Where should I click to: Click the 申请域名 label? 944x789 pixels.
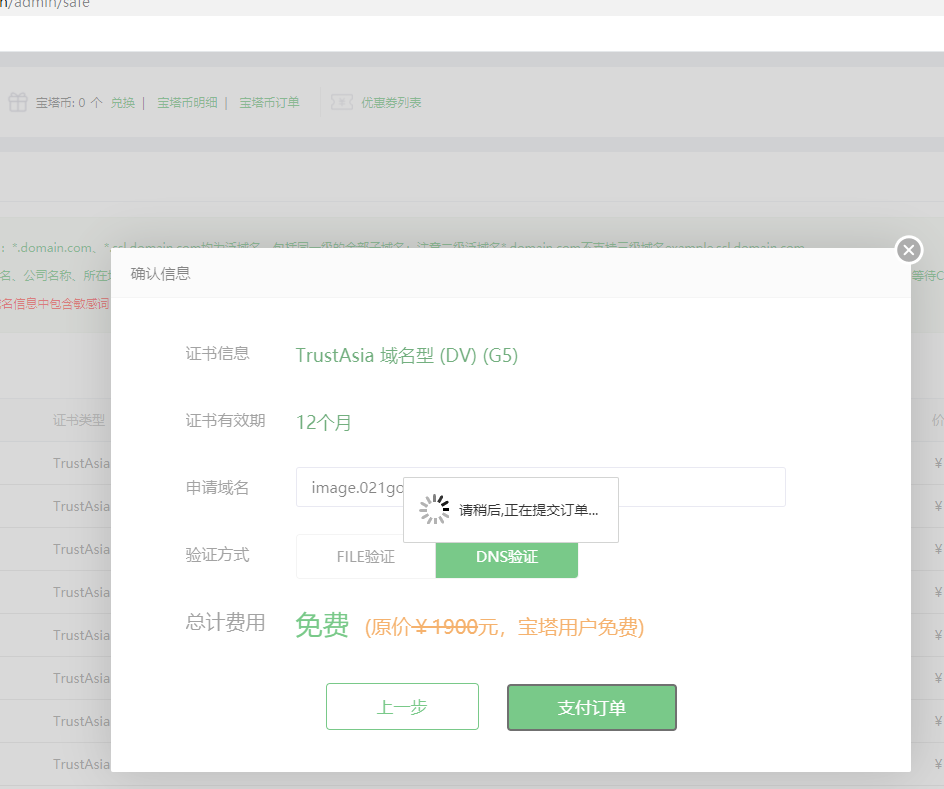tap(217, 487)
